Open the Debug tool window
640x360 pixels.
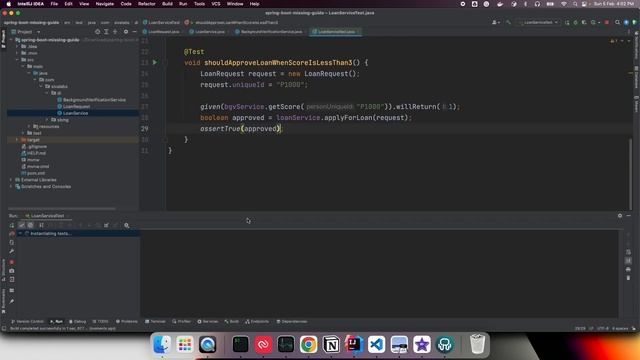(78, 322)
